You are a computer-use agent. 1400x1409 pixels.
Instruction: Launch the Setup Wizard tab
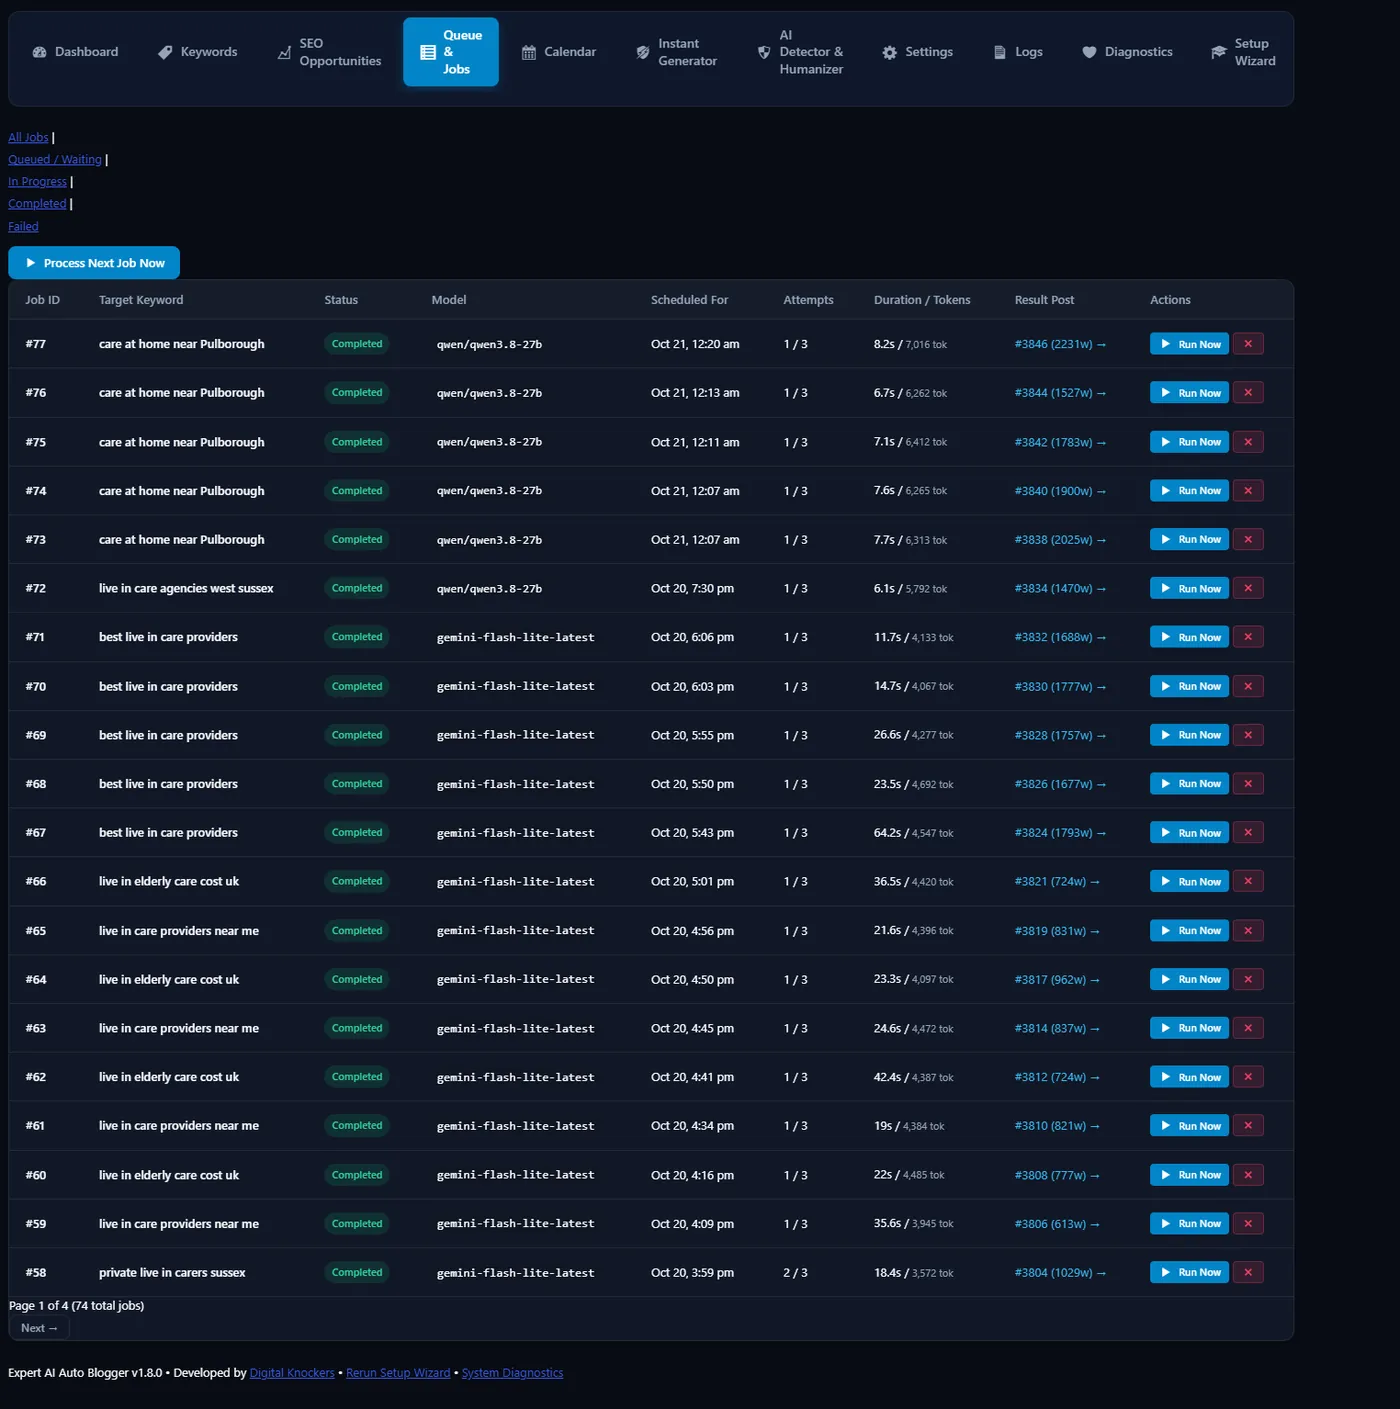pos(1243,52)
